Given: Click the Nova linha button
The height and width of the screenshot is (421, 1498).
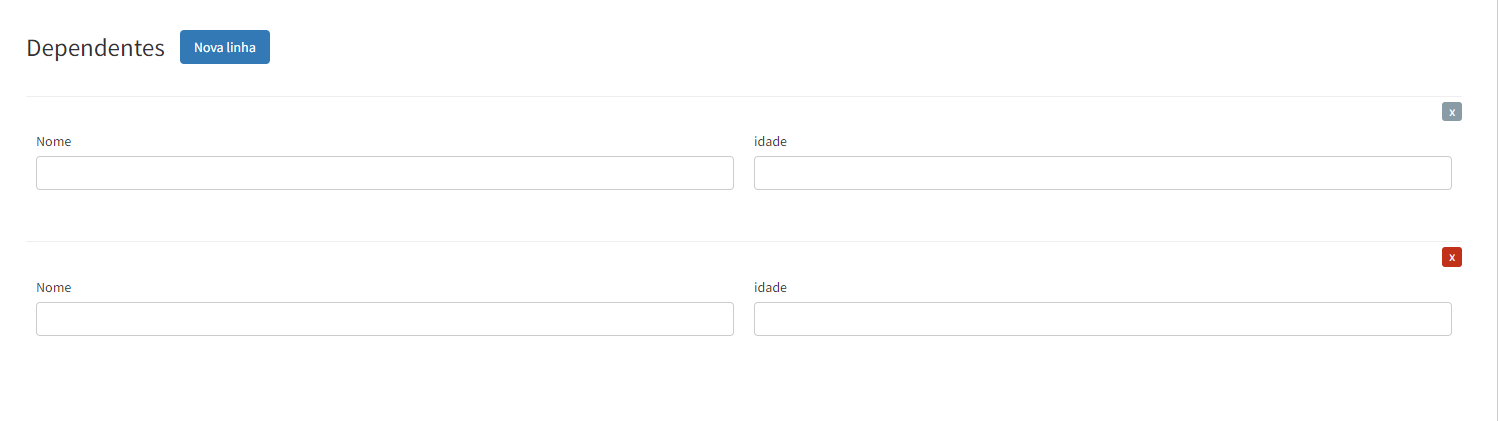Looking at the screenshot, I should pyautogui.click(x=225, y=47).
